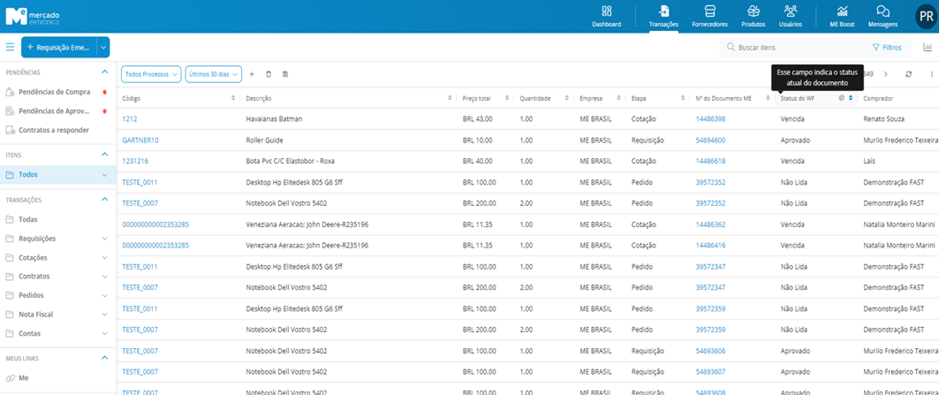Collapse the Meus Links section
This screenshot has width=939, height=395.
click(105, 358)
